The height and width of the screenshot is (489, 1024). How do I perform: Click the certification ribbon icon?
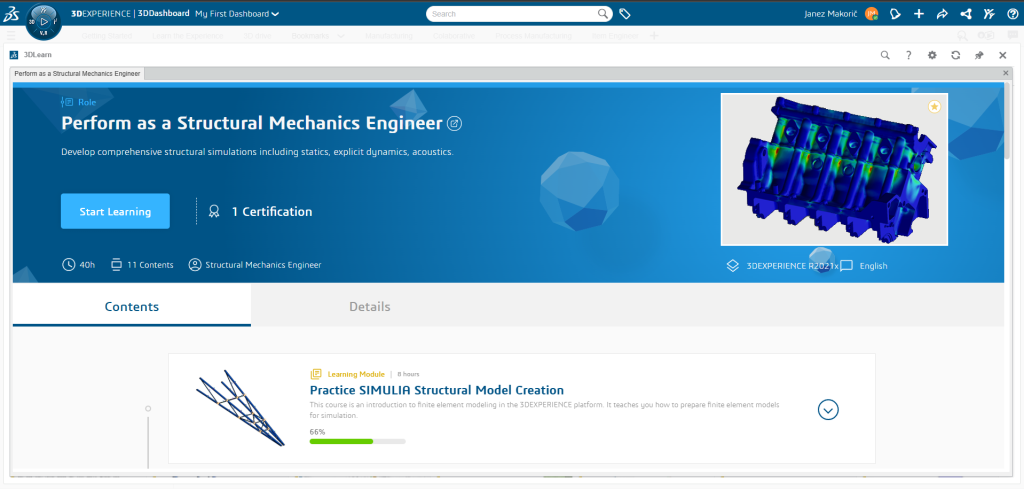[x=214, y=212]
